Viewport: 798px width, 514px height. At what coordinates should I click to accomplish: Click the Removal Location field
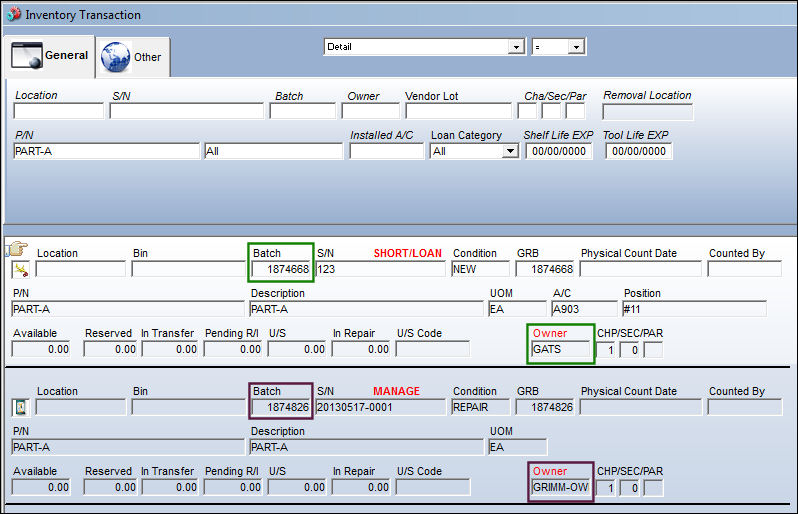click(x=647, y=112)
